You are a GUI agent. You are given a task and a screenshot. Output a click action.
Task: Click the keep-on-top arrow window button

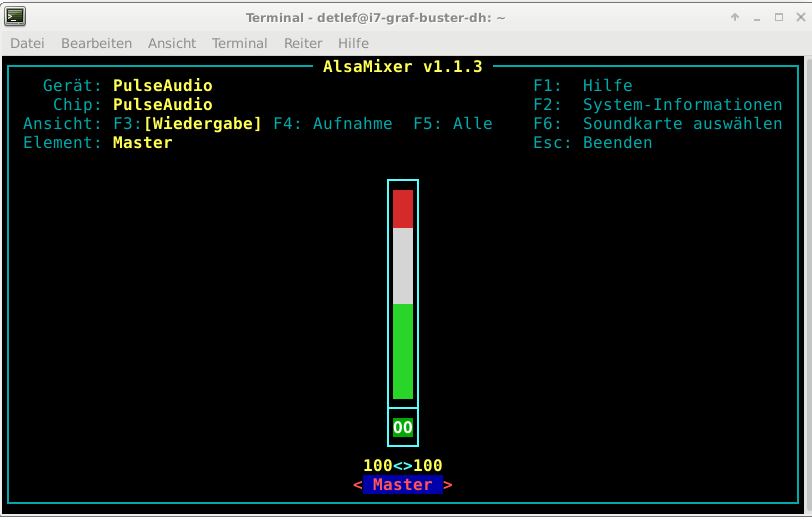(x=735, y=17)
